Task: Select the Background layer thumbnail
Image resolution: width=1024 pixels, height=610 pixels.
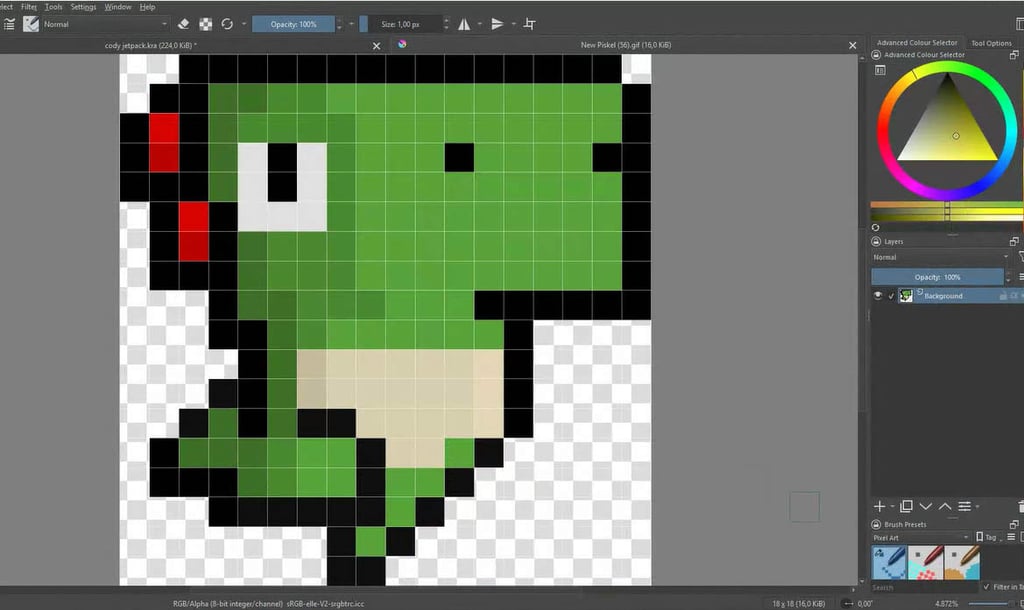Action: tap(906, 296)
